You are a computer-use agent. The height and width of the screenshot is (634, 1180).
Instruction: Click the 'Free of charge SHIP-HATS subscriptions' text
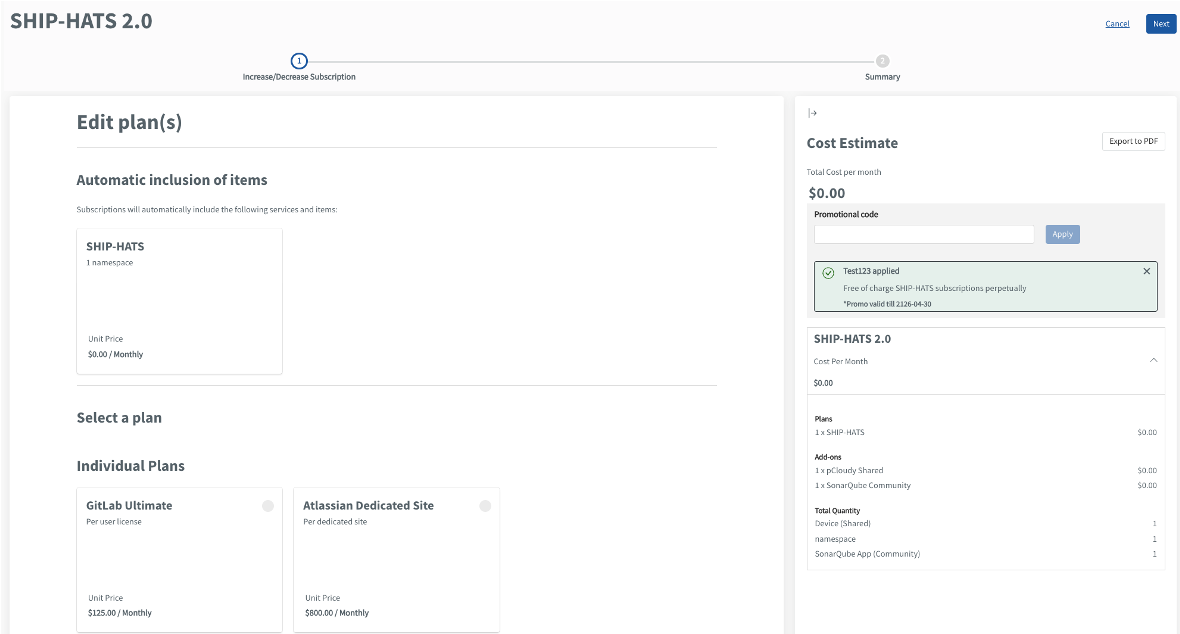pos(935,288)
